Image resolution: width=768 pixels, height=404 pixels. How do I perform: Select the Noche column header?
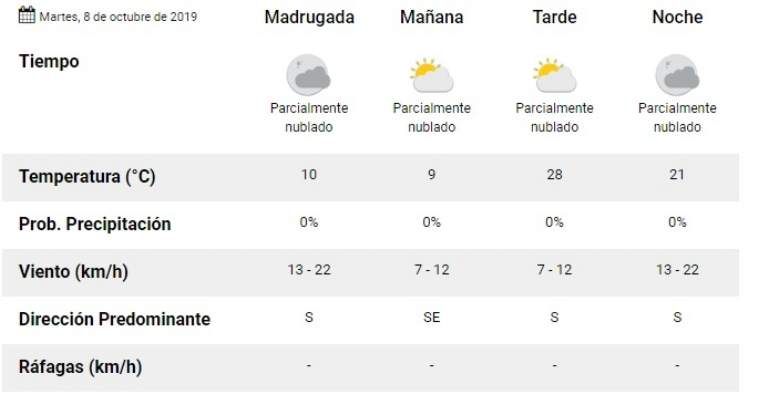pyautogui.click(x=677, y=17)
